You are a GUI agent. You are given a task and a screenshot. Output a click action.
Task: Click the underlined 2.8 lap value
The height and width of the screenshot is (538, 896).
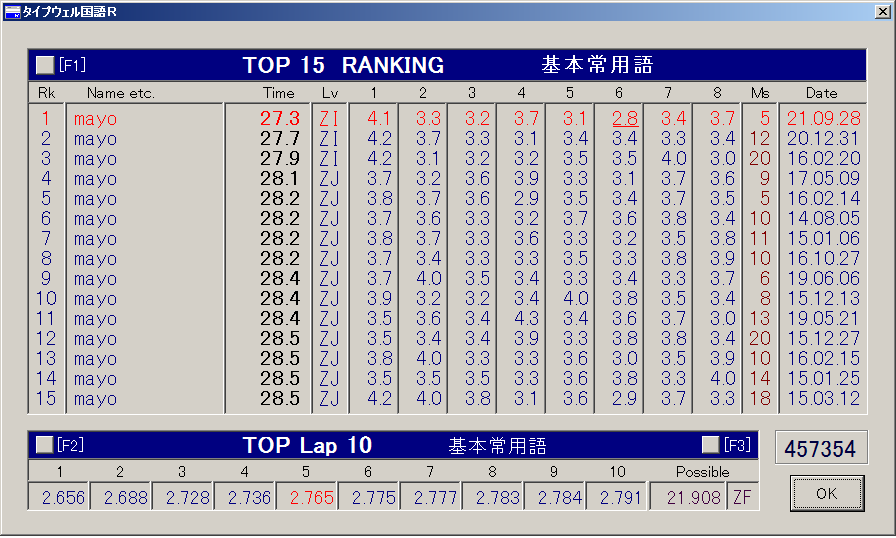tap(625, 118)
